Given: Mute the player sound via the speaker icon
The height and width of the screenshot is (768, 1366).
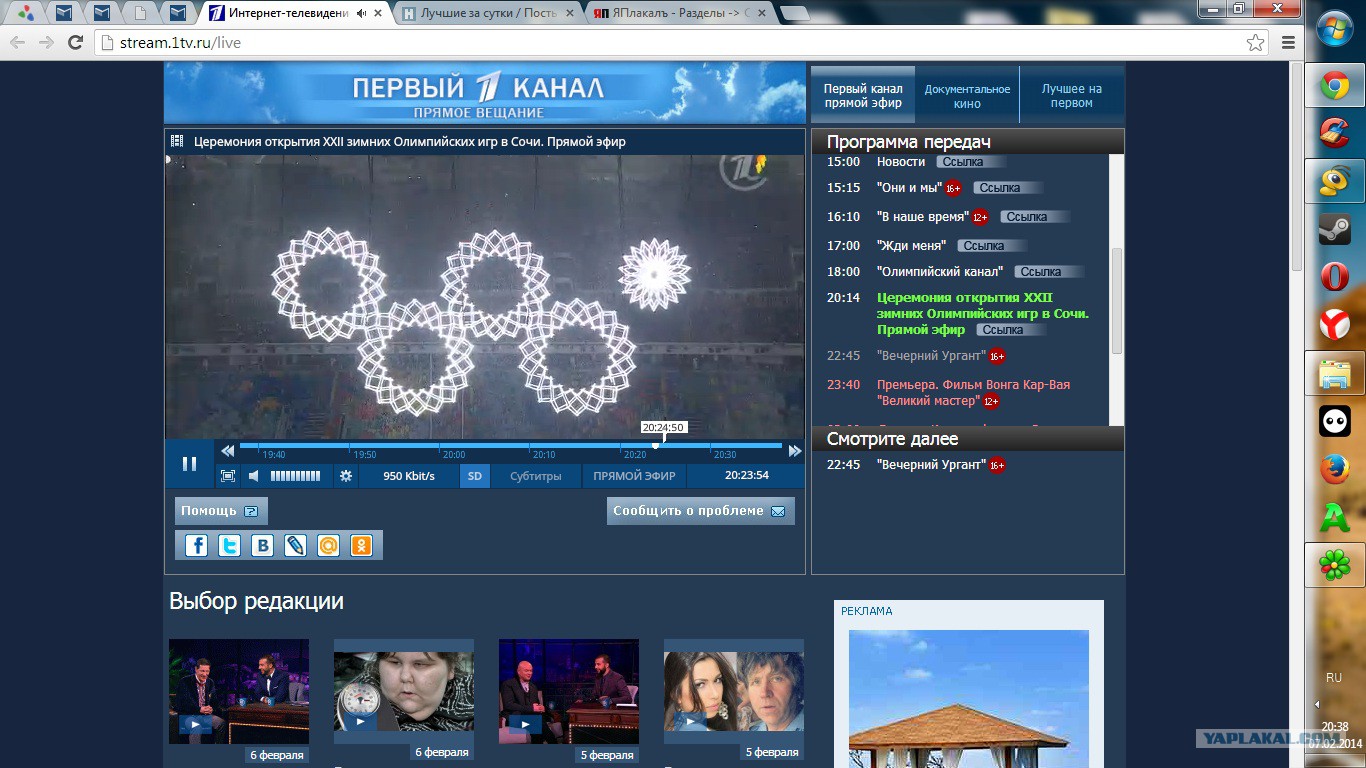Looking at the screenshot, I should coord(254,476).
